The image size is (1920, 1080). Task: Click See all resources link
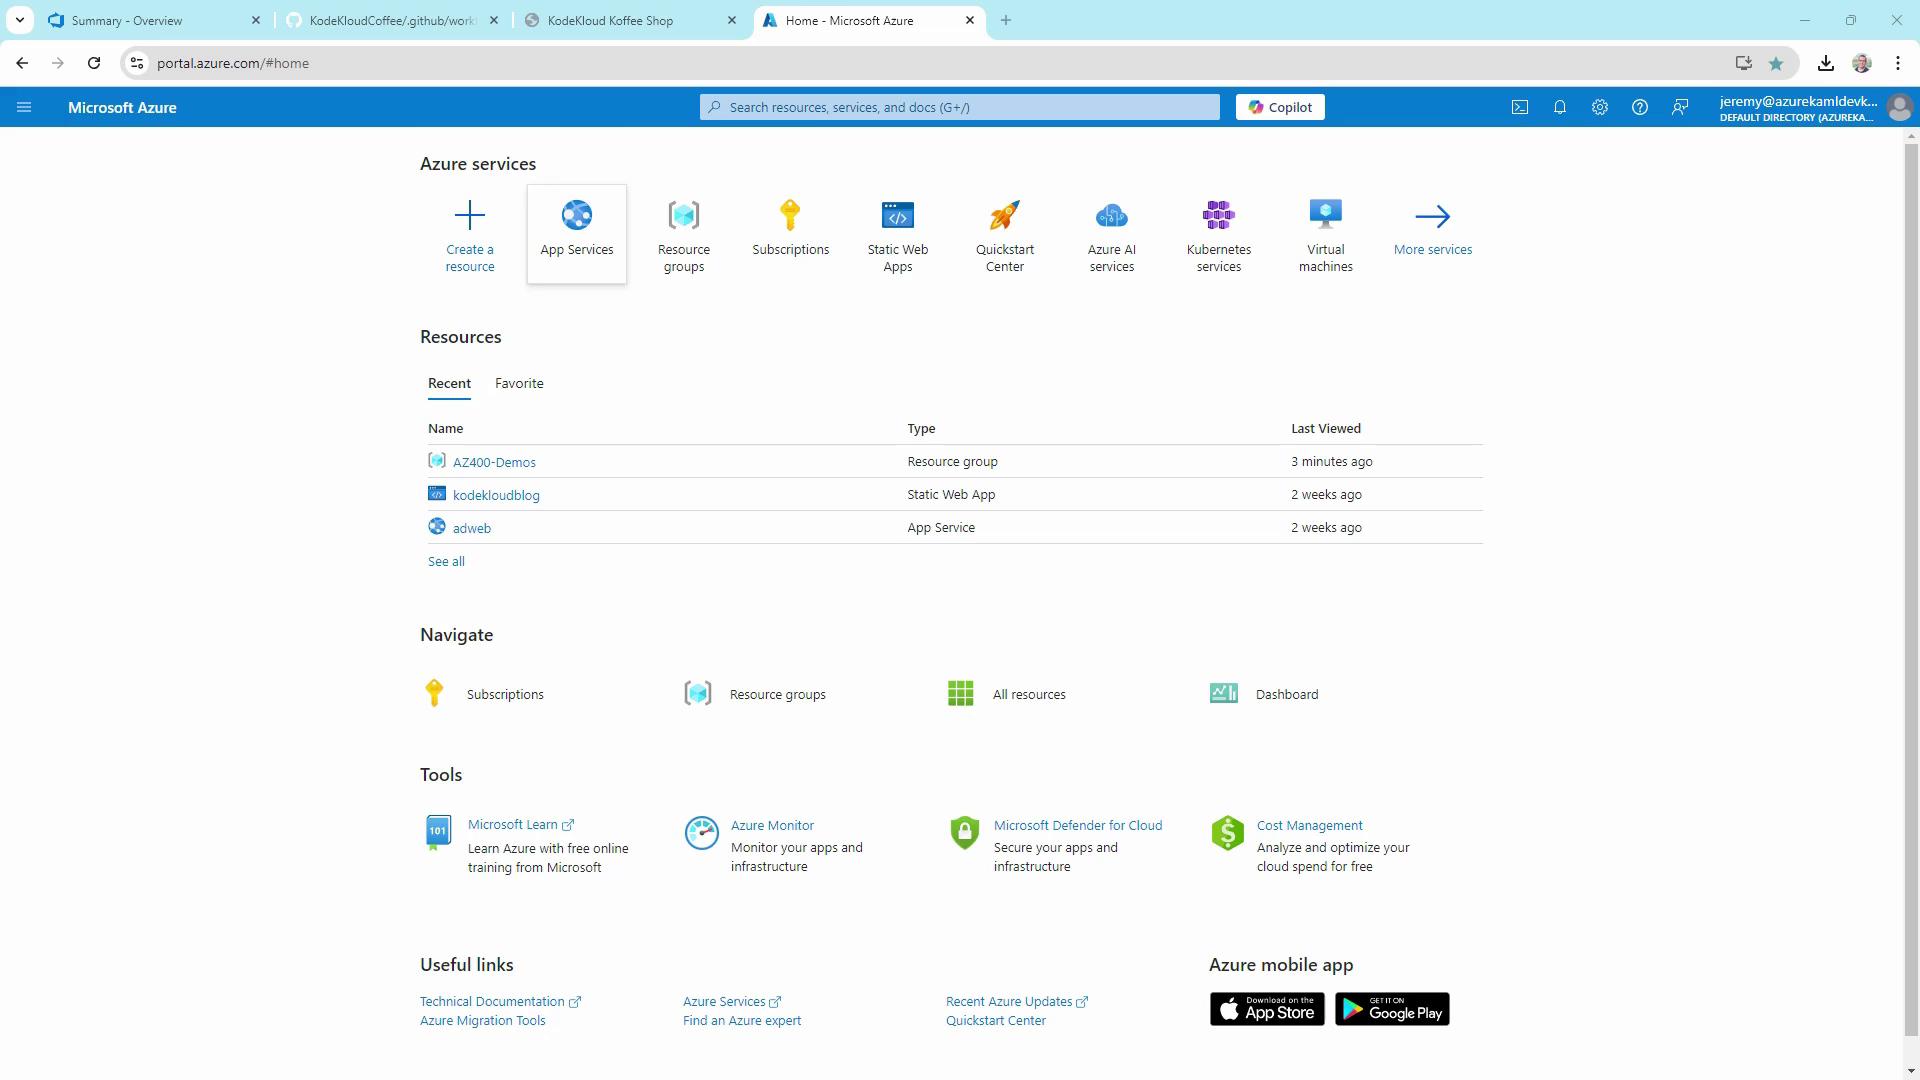click(446, 561)
